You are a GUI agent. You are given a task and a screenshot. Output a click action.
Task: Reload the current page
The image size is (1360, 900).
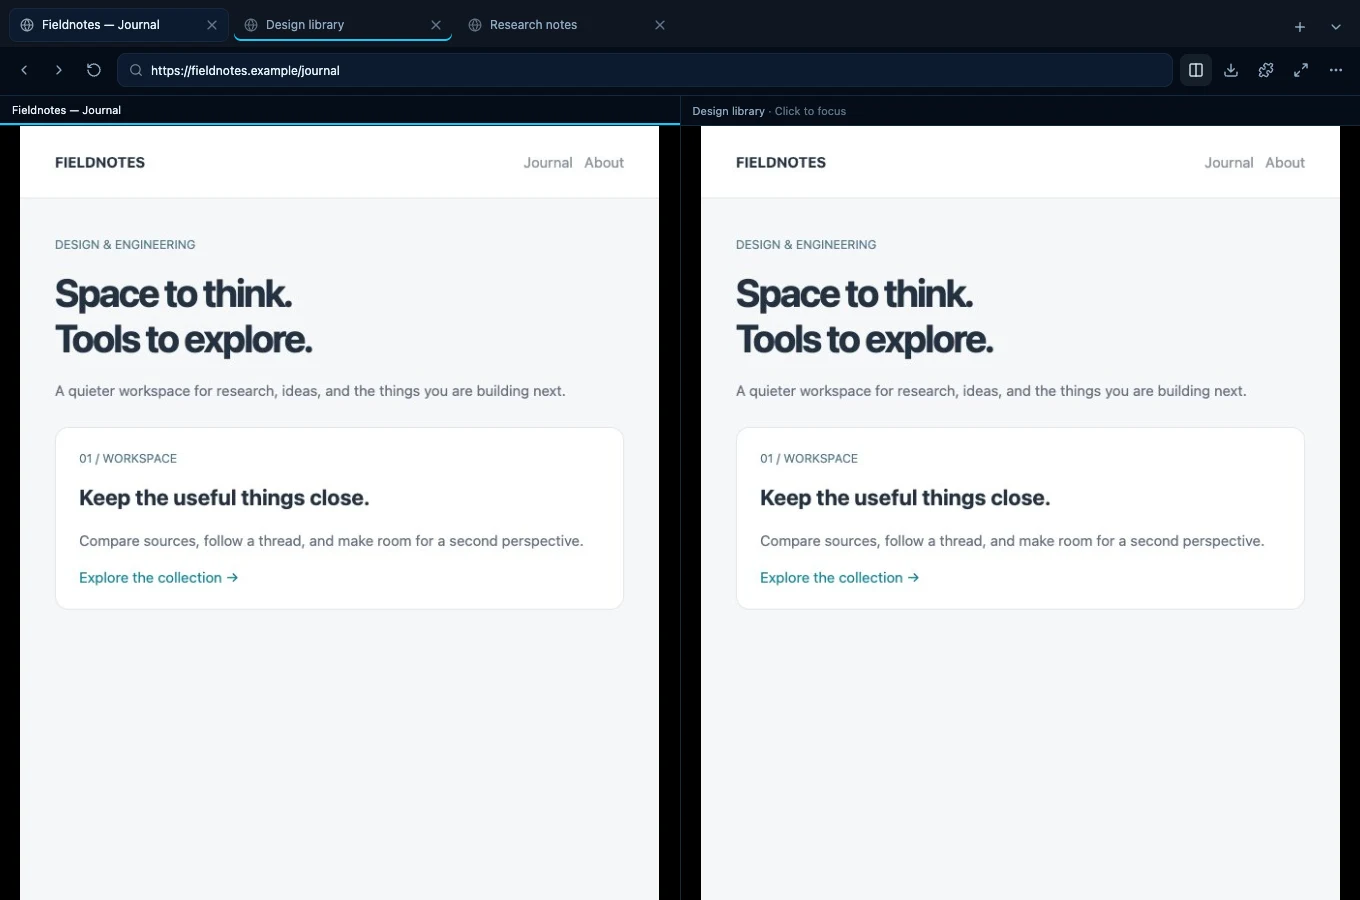(94, 70)
